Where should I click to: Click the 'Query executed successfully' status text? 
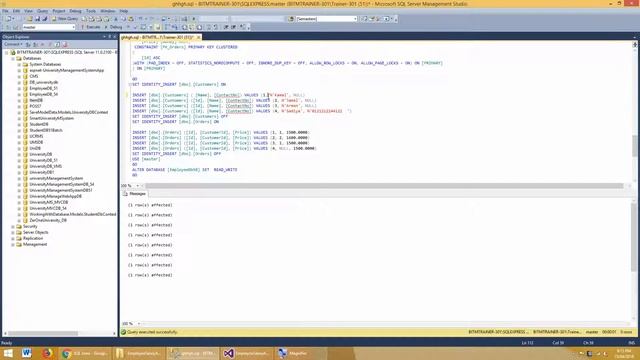[x=152, y=332]
